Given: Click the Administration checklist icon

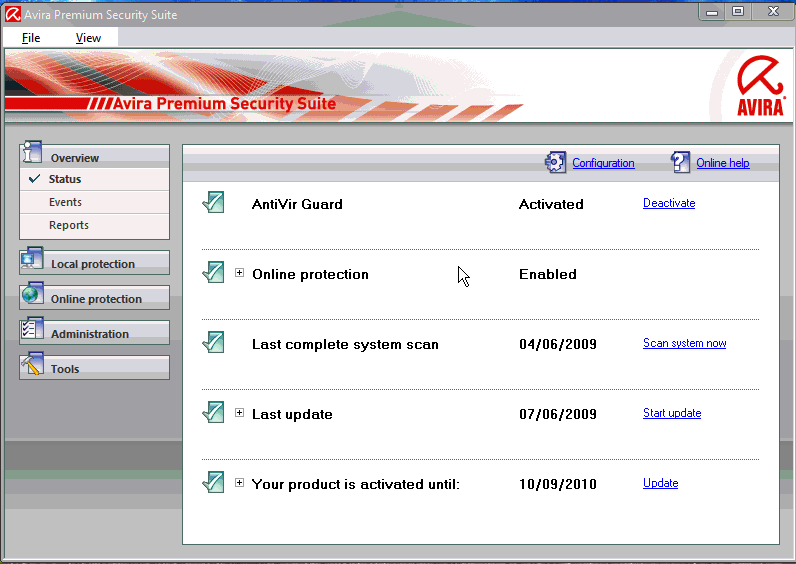Looking at the screenshot, I should (x=32, y=330).
